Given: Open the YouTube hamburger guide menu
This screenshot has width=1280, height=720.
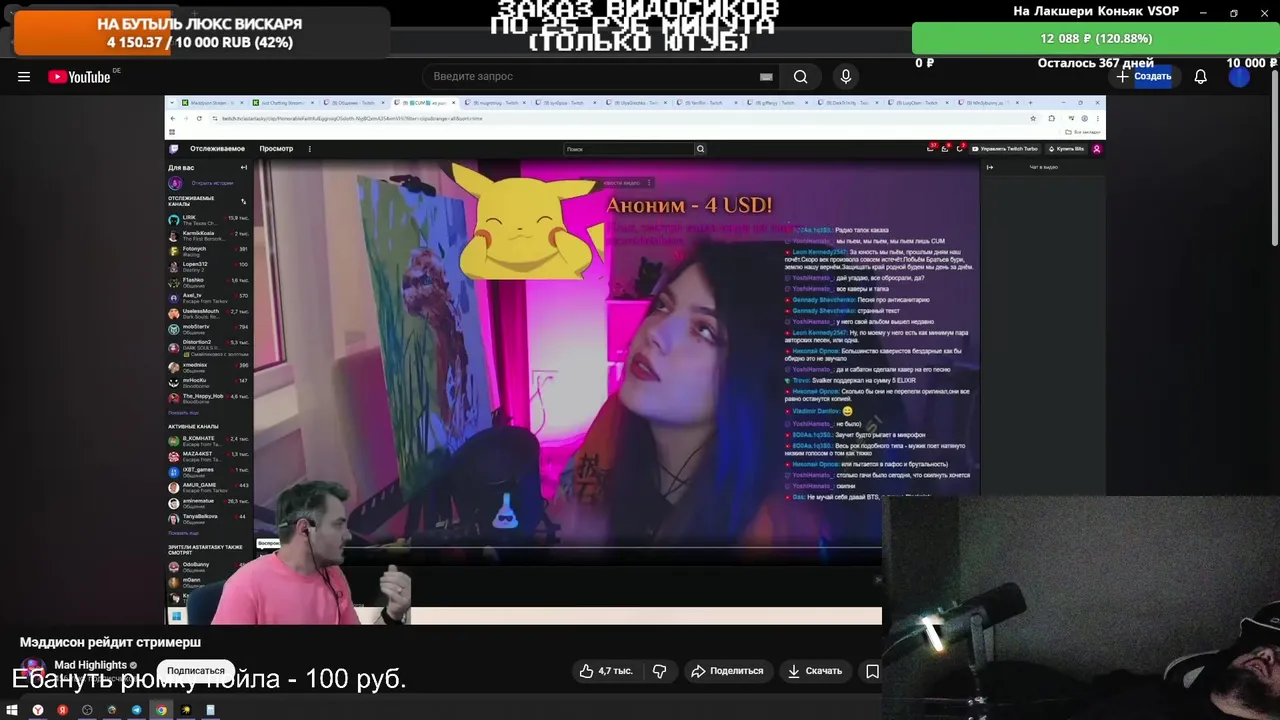Looking at the screenshot, I should [24, 77].
